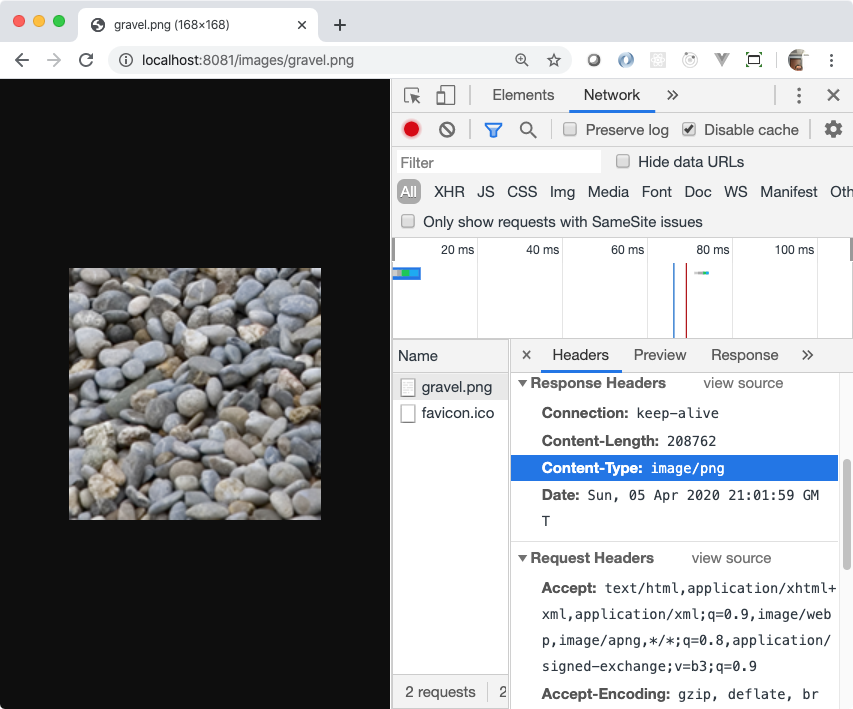This screenshot has height=709, width=853.
Task: Bookmark this page with the star icon
Action: pos(554,60)
